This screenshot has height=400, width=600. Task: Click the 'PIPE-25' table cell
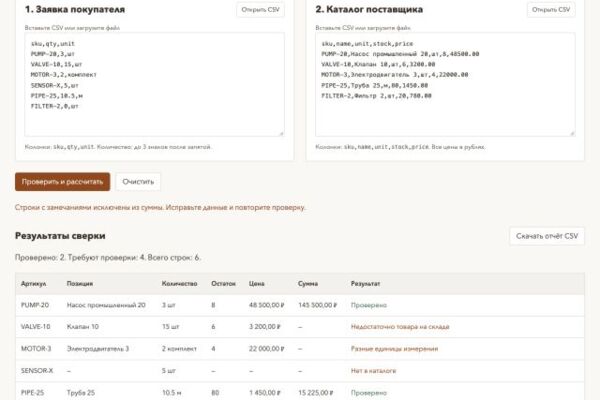(33, 393)
